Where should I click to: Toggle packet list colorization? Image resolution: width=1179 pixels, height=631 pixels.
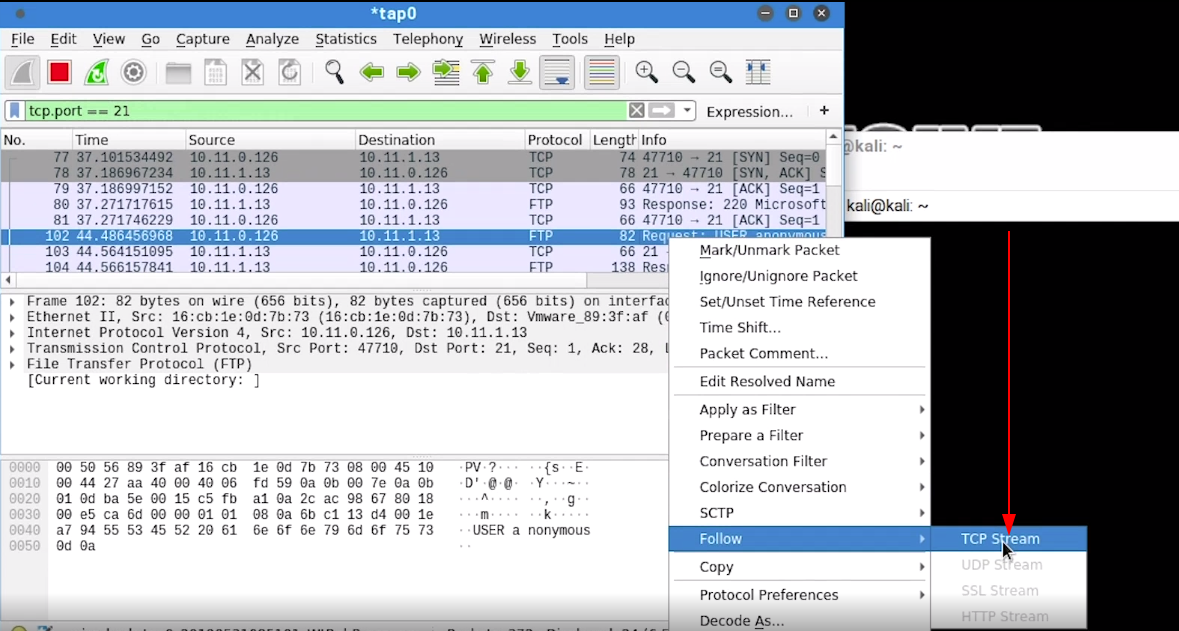(601, 72)
